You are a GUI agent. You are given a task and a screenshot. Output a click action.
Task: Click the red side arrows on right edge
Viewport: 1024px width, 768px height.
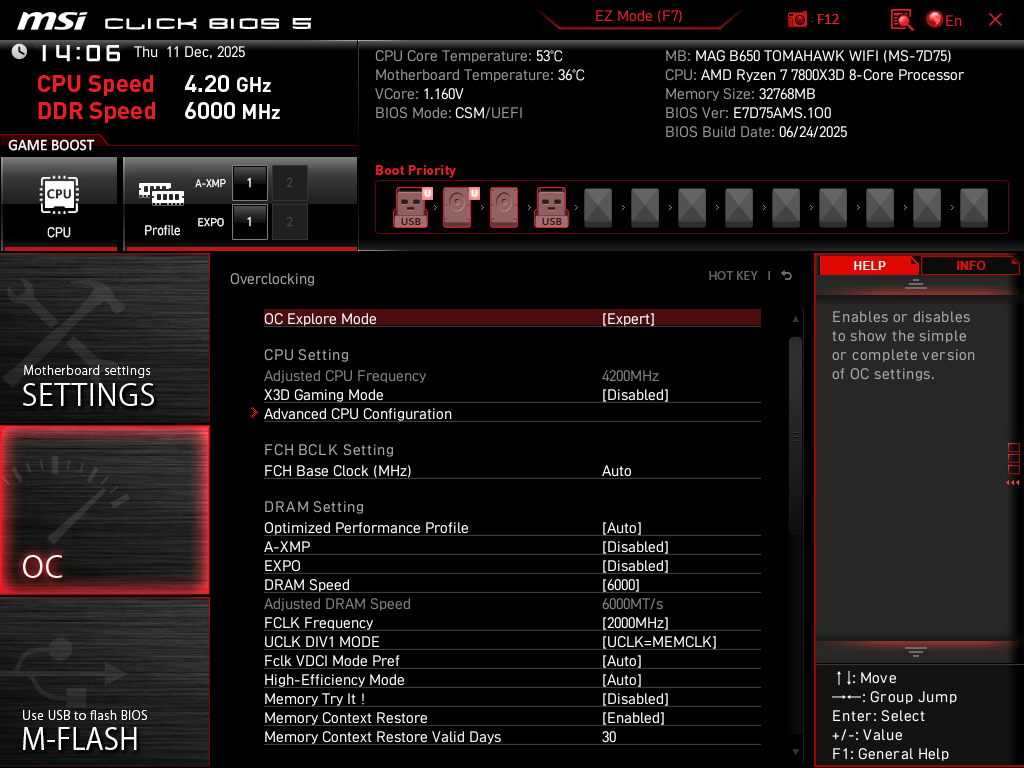click(x=1012, y=483)
